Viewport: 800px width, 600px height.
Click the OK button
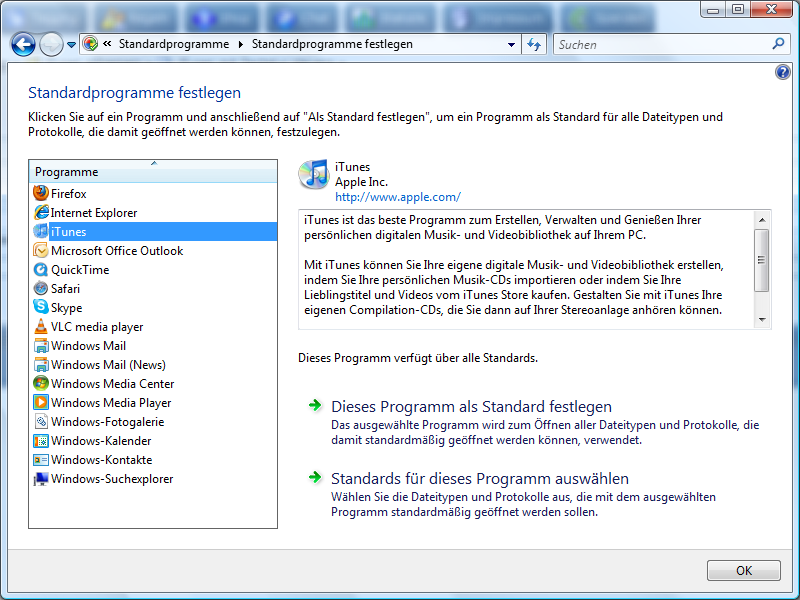pyautogui.click(x=743, y=570)
